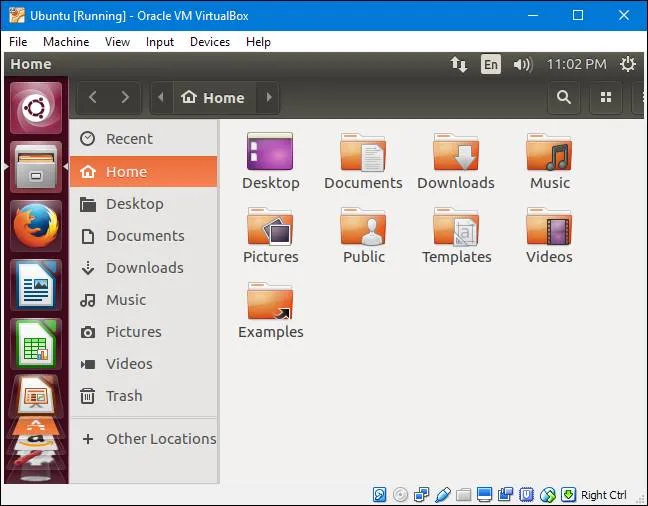The width and height of the screenshot is (648, 506).
Task: Open the Devices menu in VirtualBox
Action: point(209,42)
